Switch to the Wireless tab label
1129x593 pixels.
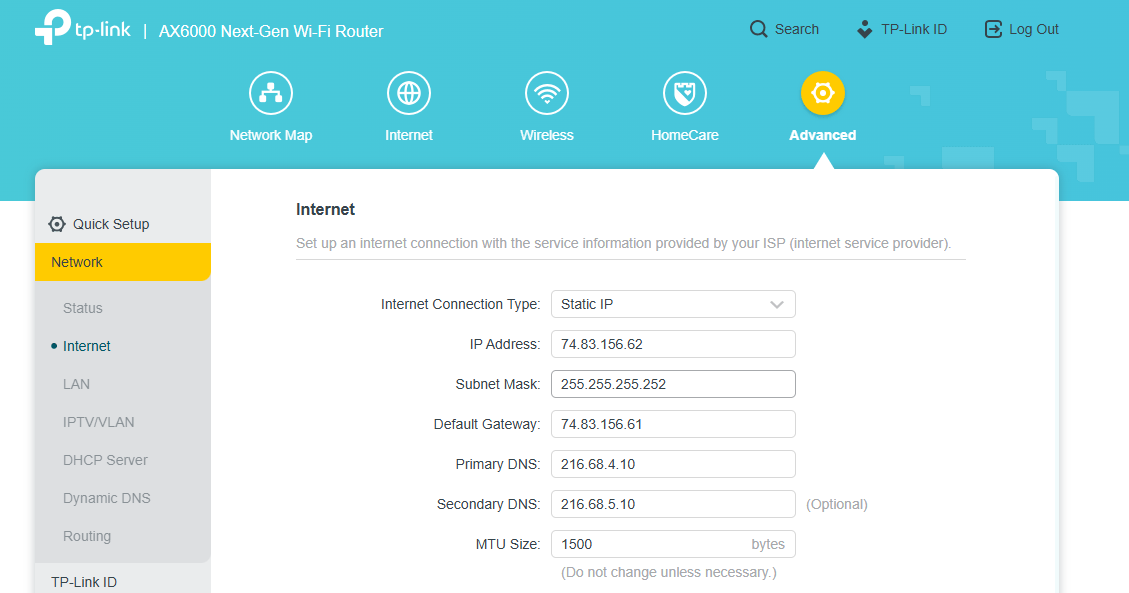click(x=547, y=135)
